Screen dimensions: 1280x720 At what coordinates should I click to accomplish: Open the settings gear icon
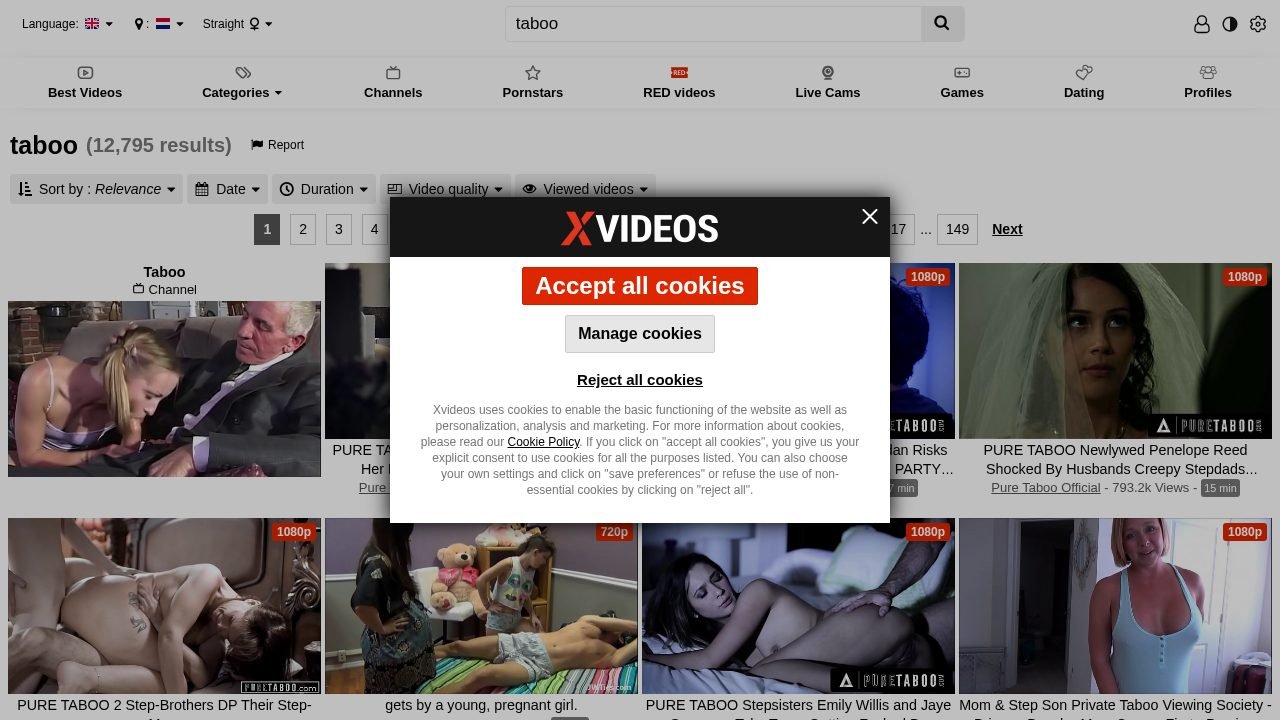(1258, 24)
